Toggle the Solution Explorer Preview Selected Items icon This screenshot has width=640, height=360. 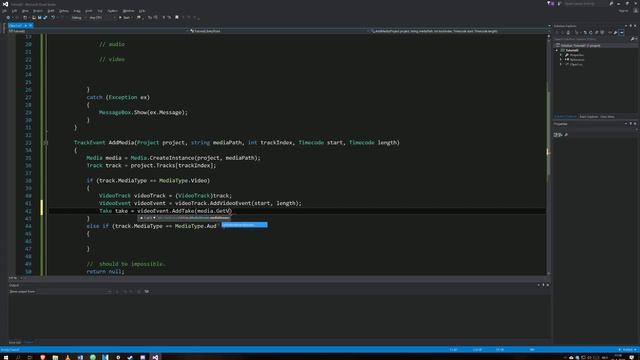(x=621, y=33)
